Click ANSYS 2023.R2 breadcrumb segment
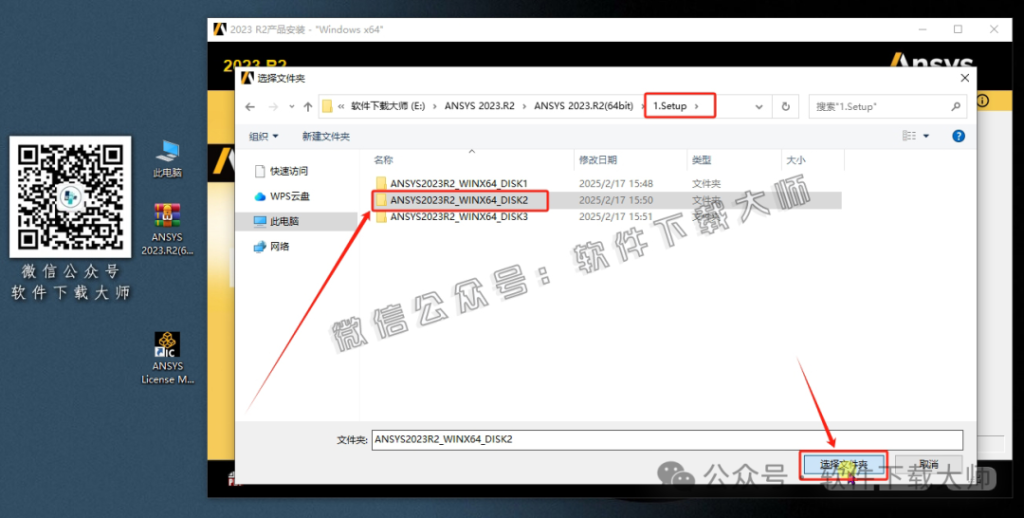 click(x=479, y=106)
